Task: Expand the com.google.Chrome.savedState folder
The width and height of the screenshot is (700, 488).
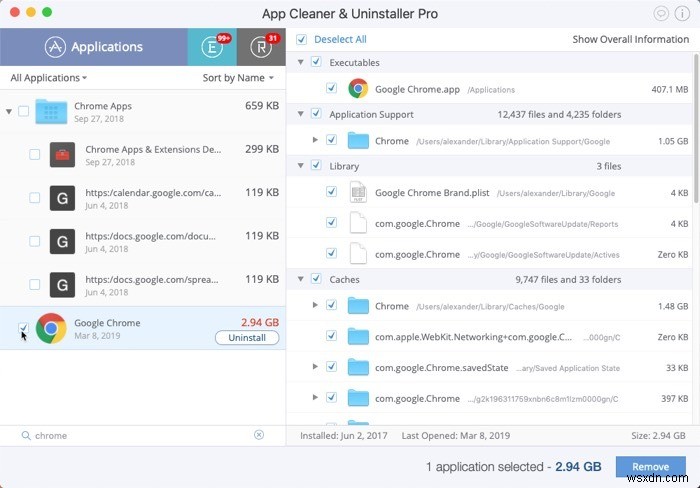Action: click(315, 367)
